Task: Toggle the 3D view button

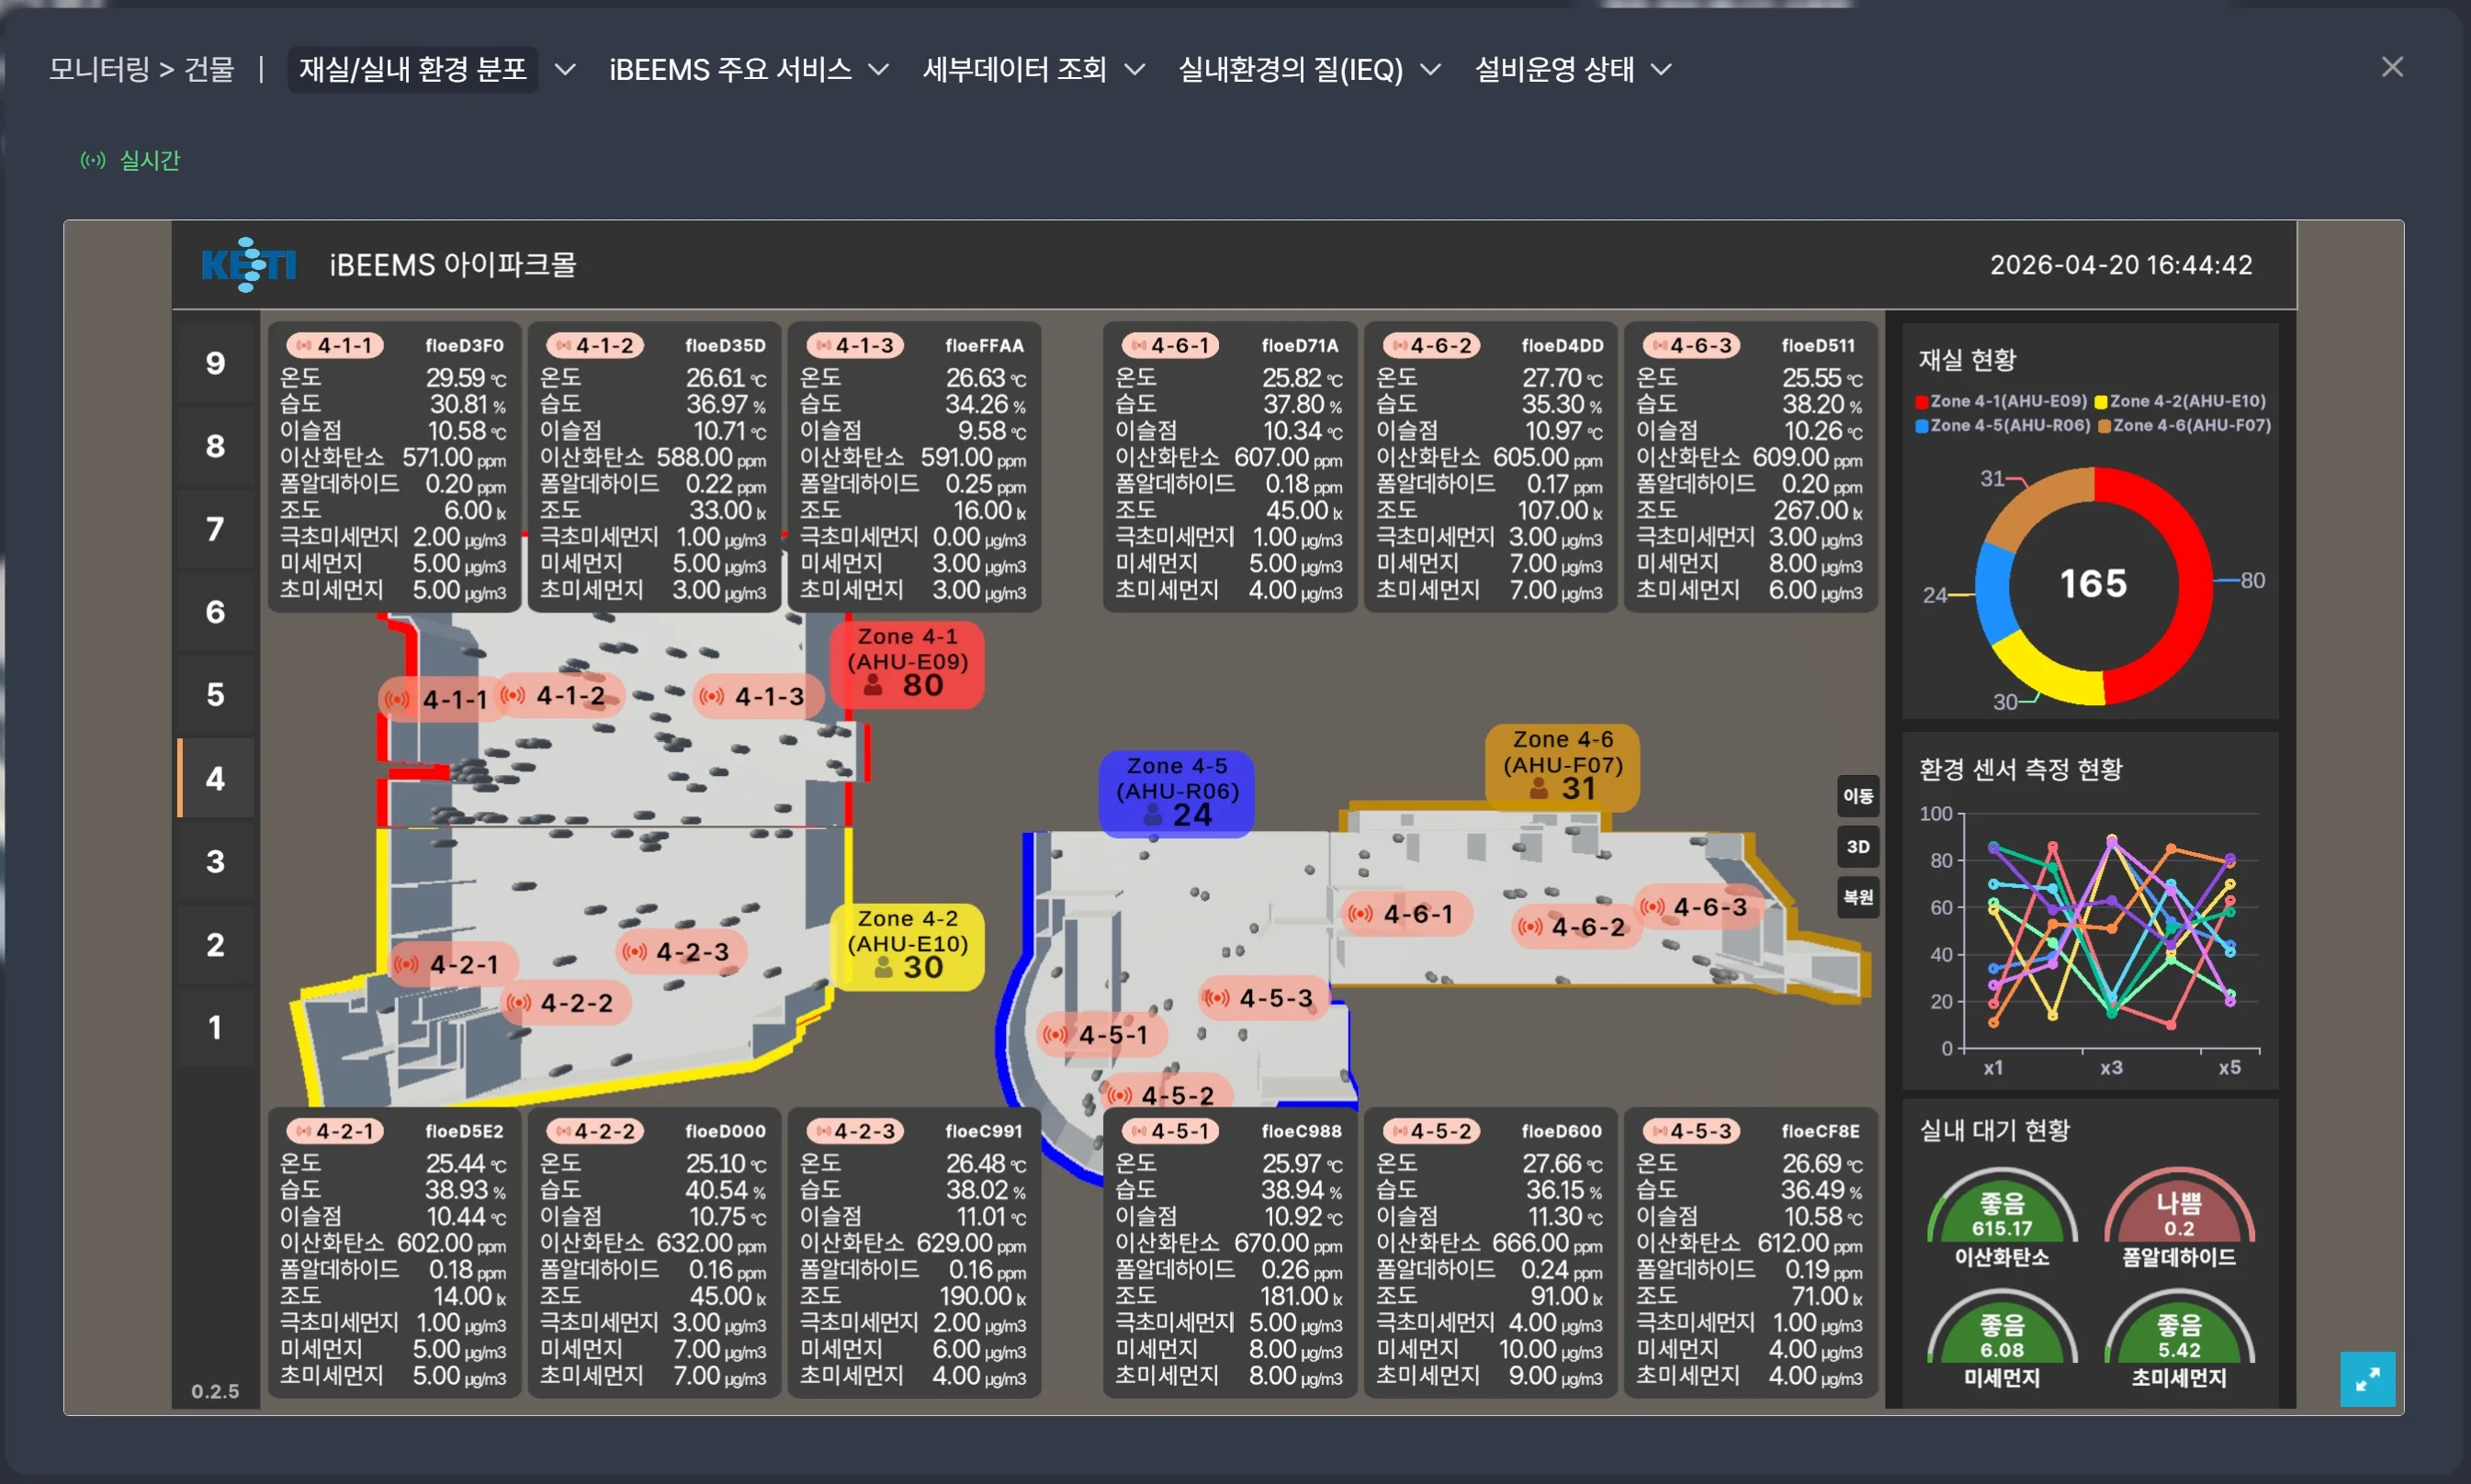Action: point(1858,846)
